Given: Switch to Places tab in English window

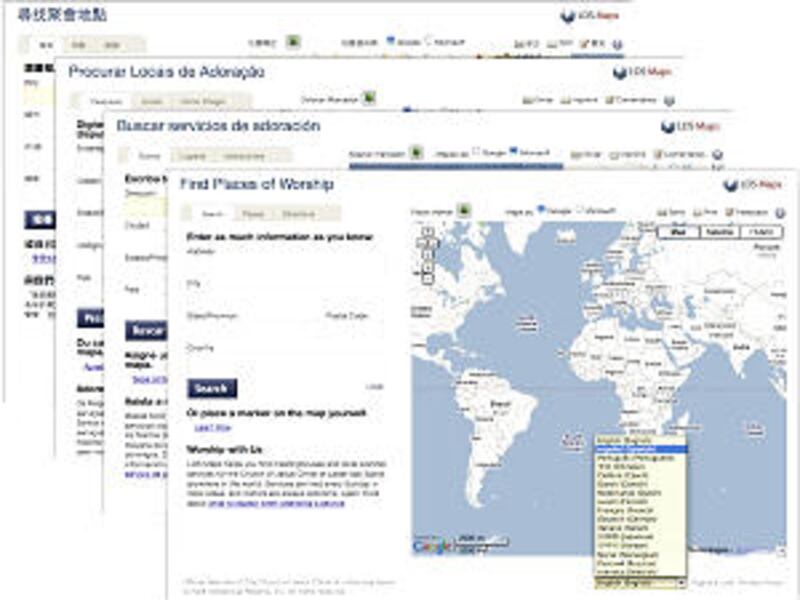Looking at the screenshot, I should [x=253, y=214].
